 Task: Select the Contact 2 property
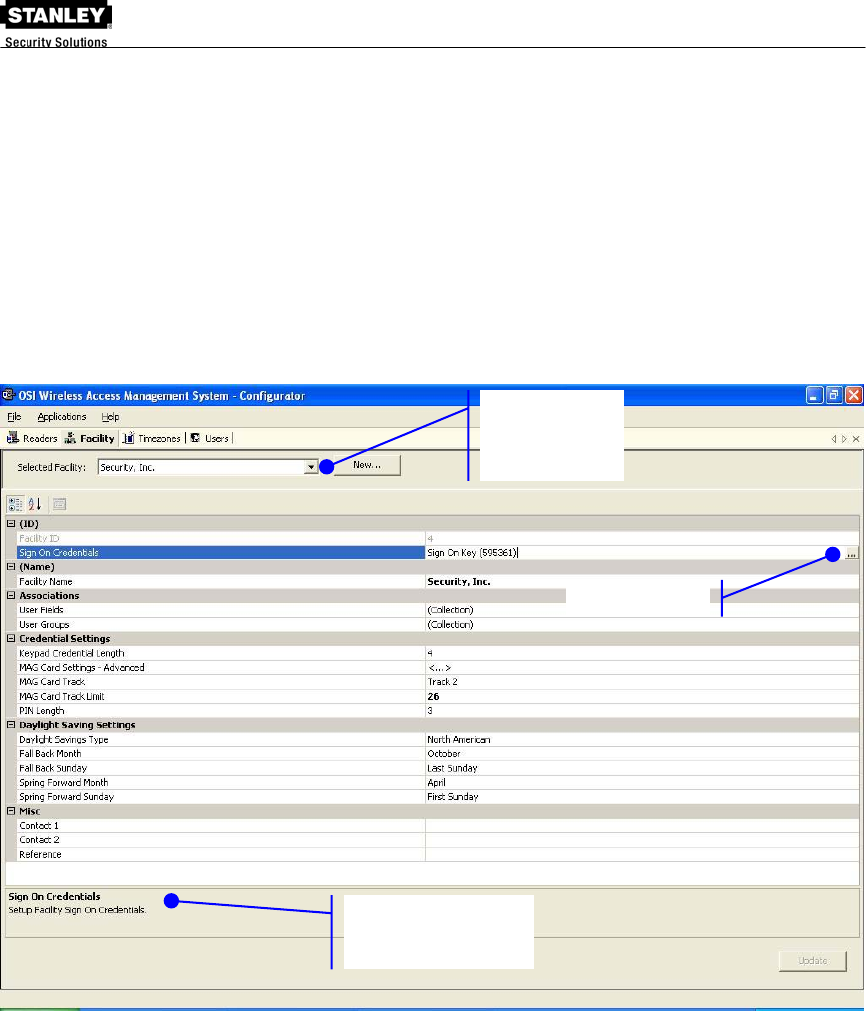pyautogui.click(x=221, y=839)
